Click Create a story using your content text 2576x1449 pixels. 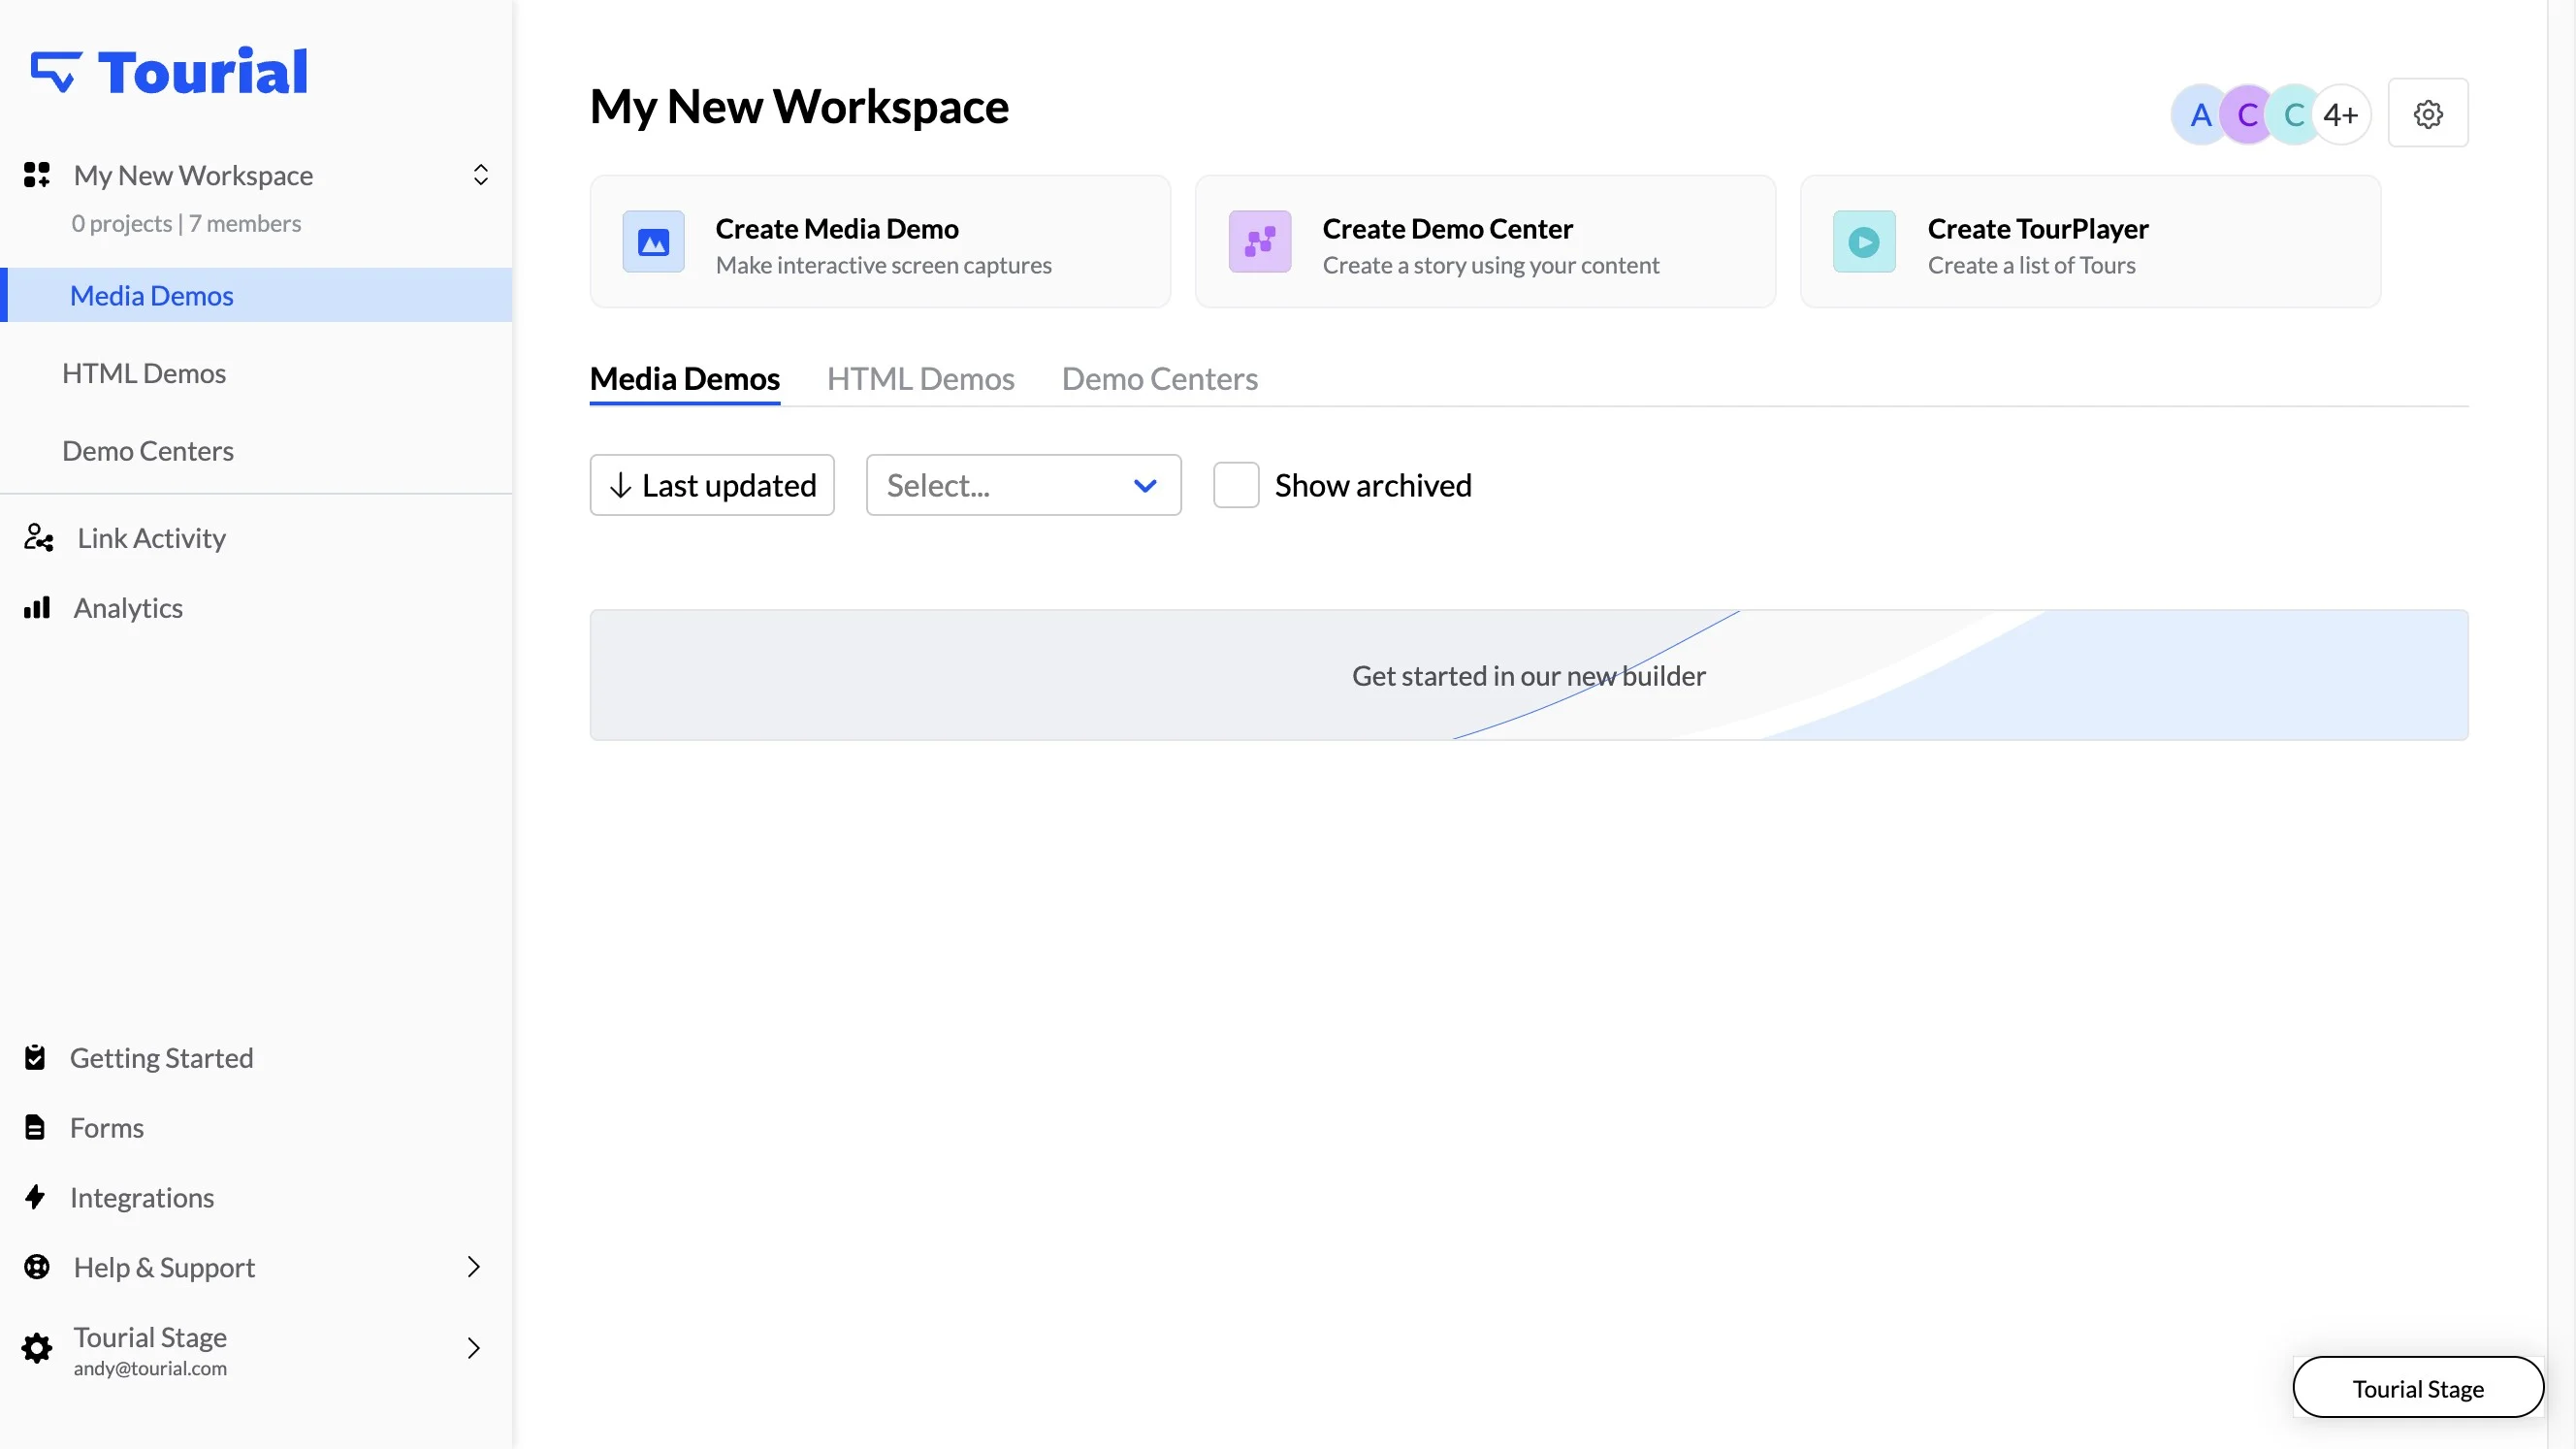1491,266
